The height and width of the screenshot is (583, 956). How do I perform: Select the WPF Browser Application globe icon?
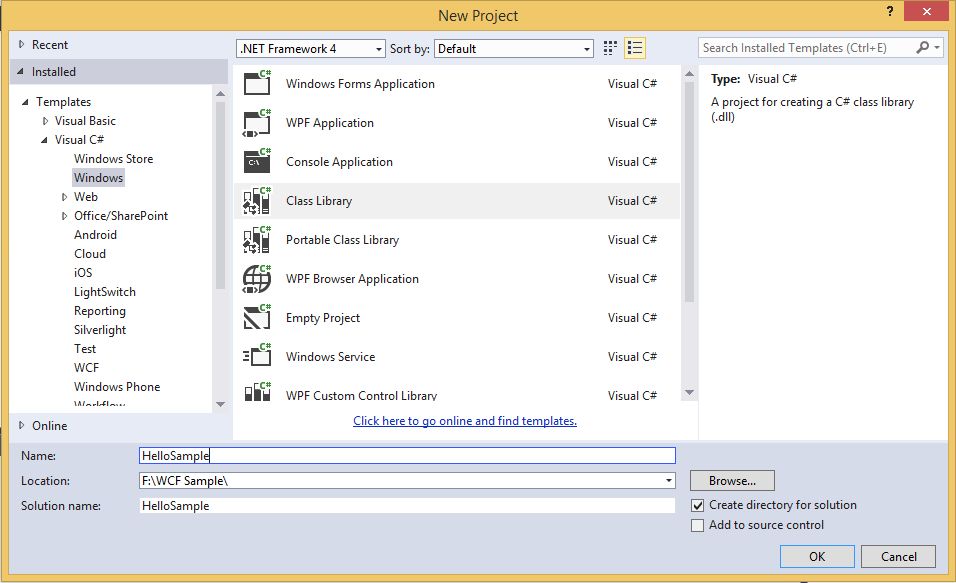(257, 279)
